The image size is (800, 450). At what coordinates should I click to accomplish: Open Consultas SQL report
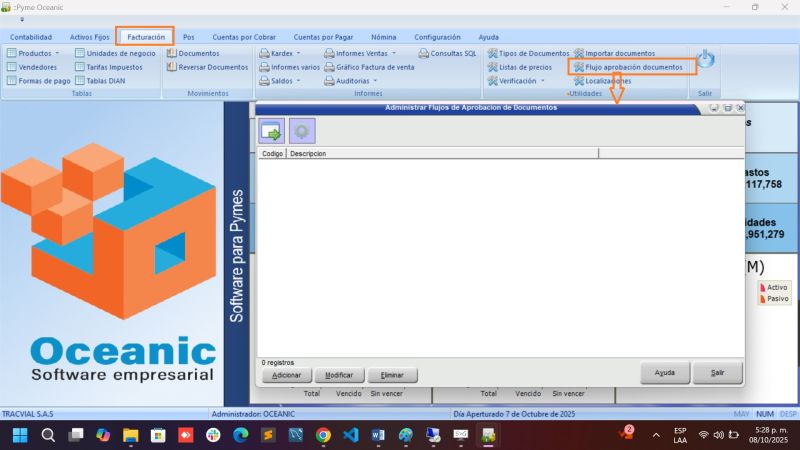coord(447,53)
